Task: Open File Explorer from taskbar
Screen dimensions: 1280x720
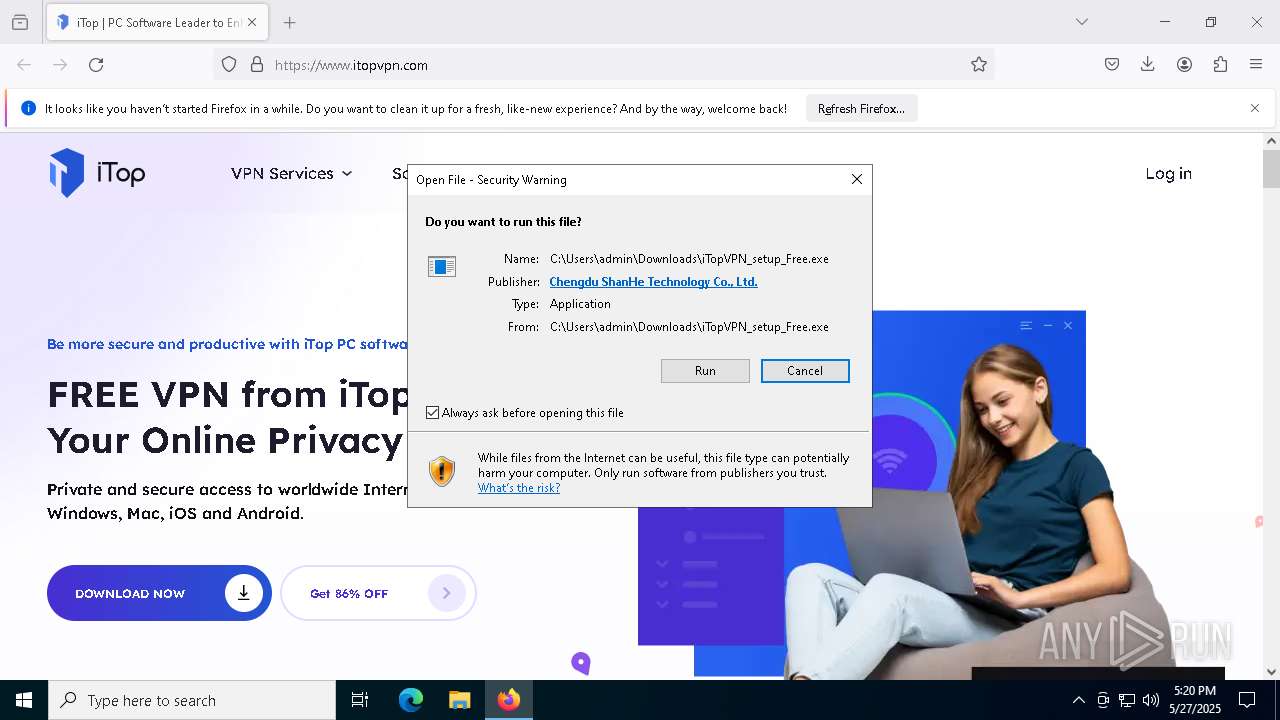Action: click(x=459, y=700)
